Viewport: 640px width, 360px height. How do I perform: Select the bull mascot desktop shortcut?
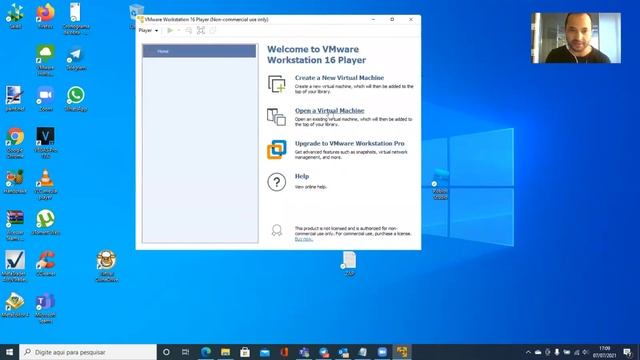107,266
